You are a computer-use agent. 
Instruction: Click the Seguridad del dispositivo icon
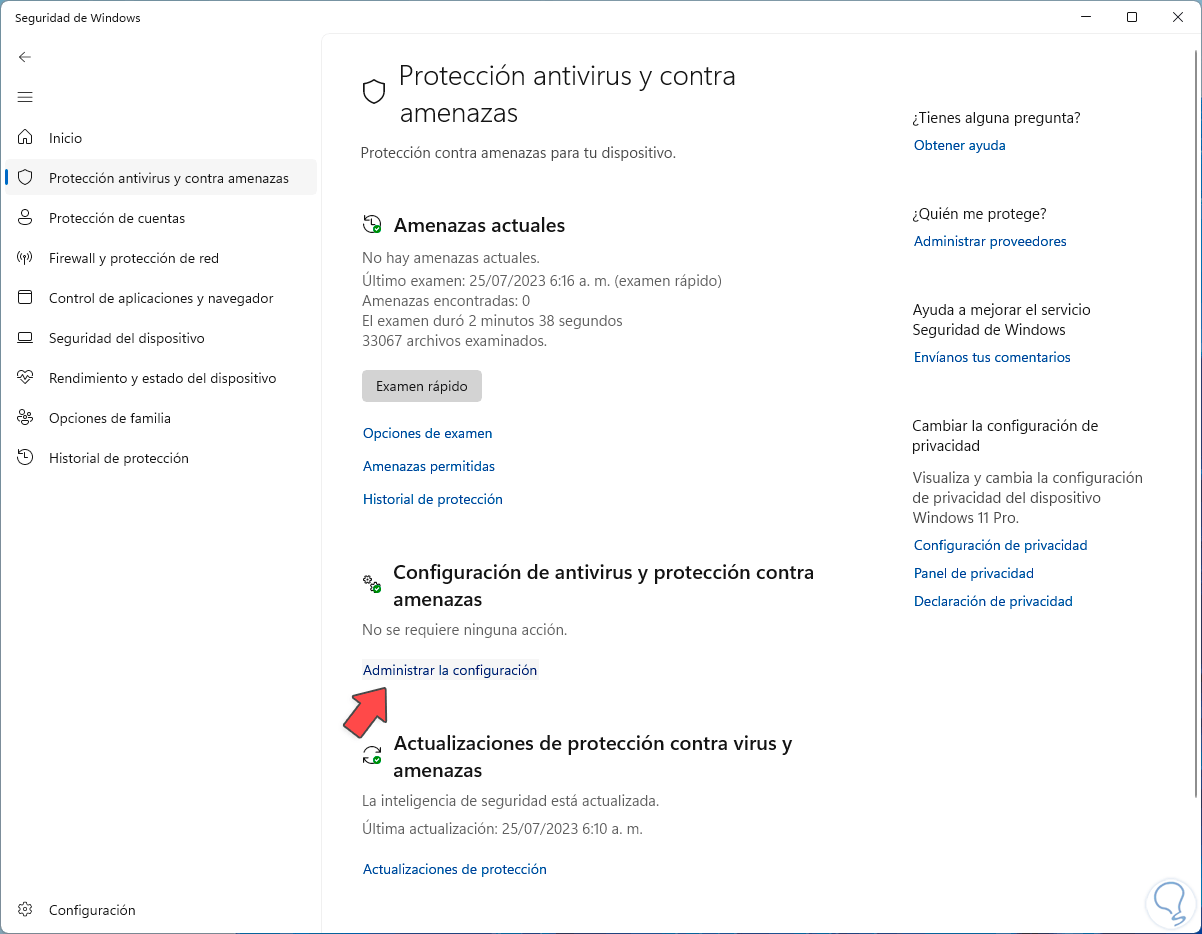pos(26,338)
